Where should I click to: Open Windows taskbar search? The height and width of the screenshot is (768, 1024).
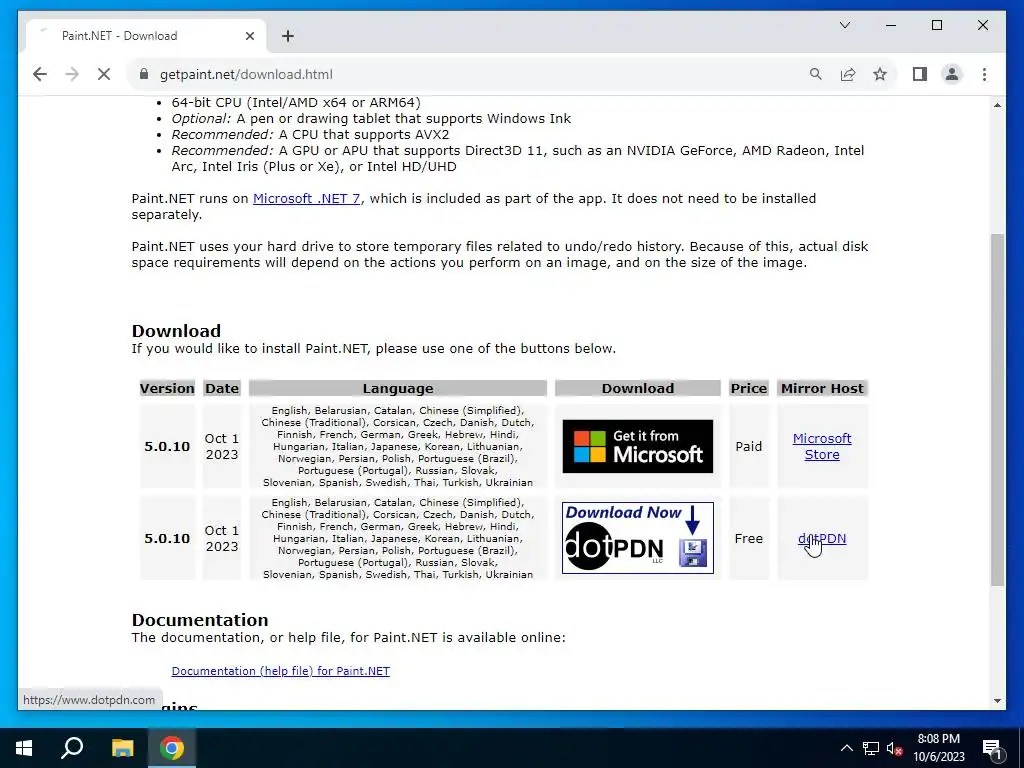(72, 748)
